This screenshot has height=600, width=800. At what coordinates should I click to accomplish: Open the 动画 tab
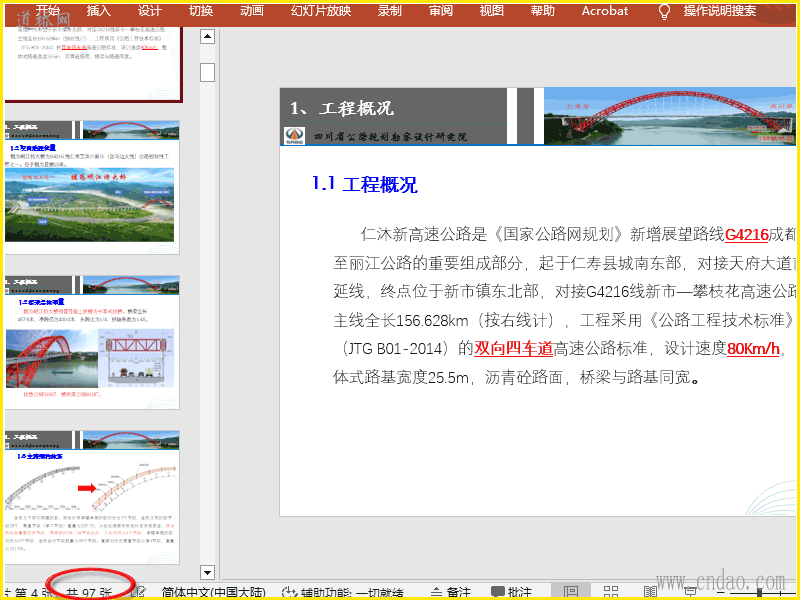tap(252, 11)
